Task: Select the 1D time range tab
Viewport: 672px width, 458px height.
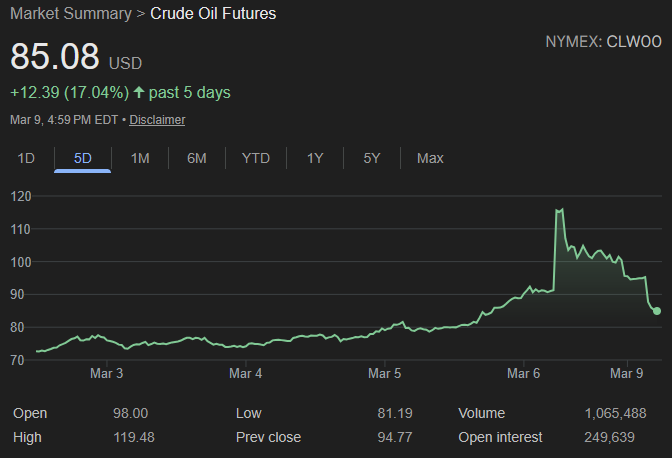Action: point(26,158)
